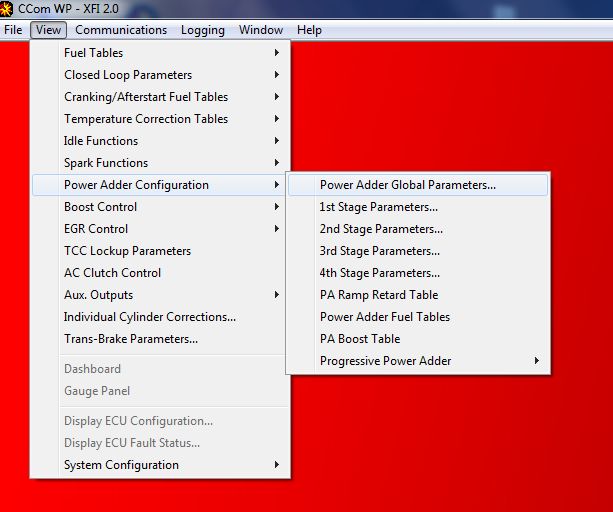Expand the Boost Control submenu

(160, 207)
